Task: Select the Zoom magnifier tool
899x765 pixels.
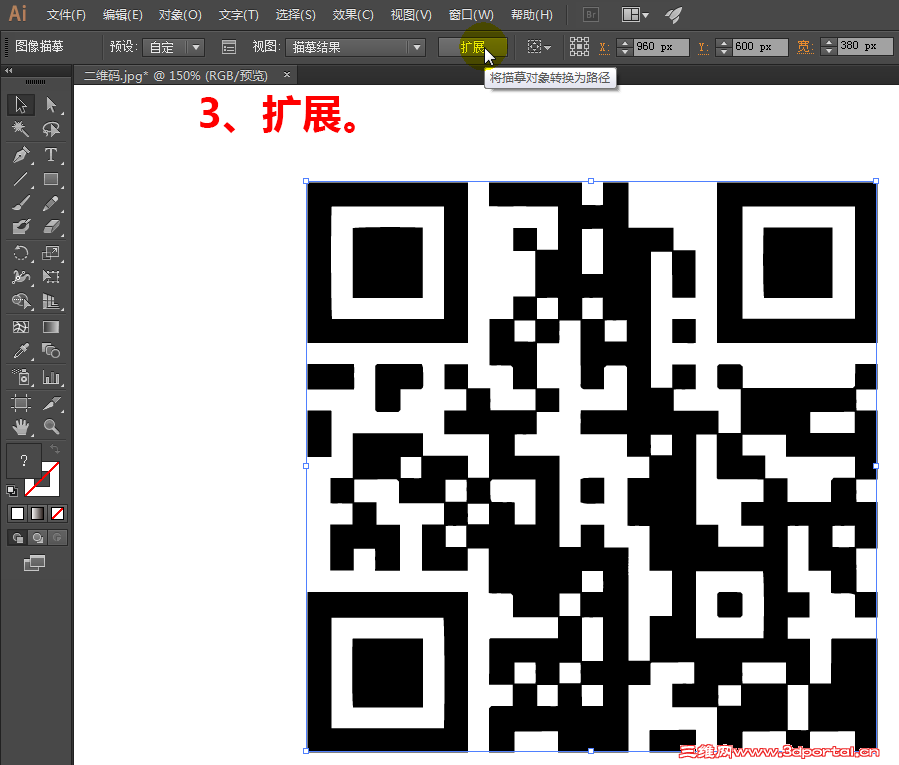Action: pos(51,427)
